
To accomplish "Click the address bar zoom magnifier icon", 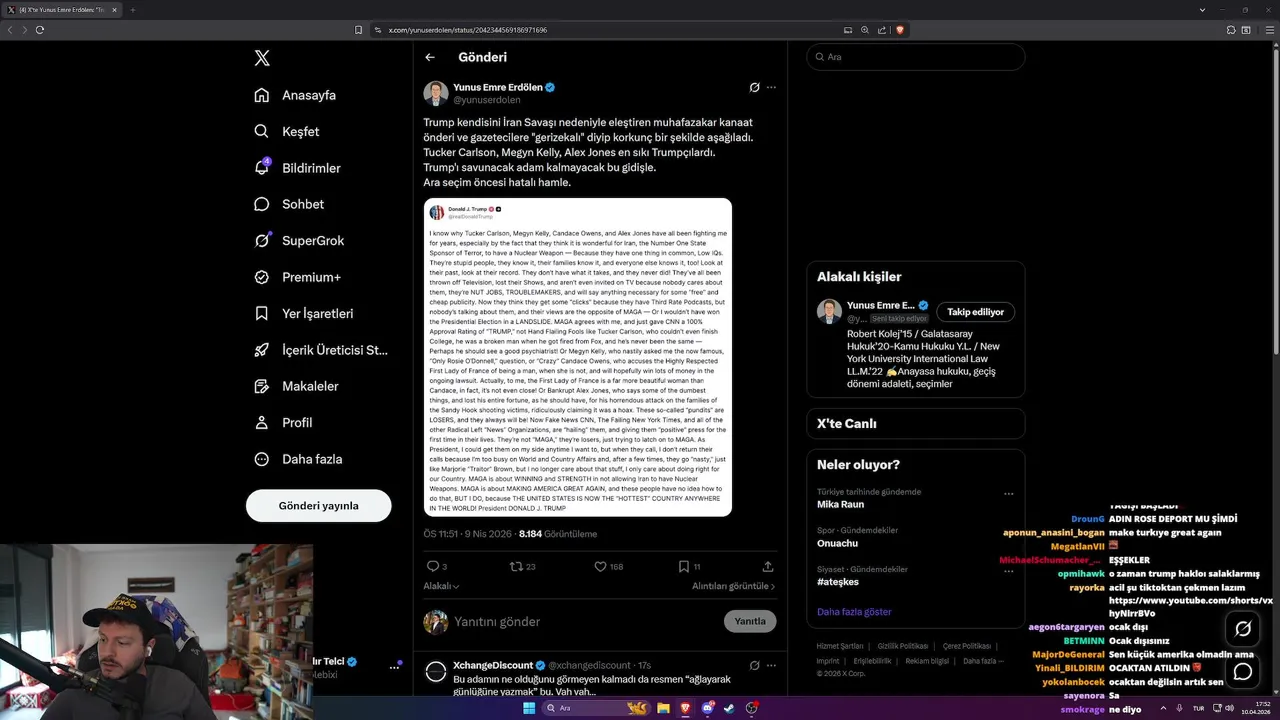I will [x=865, y=30].
